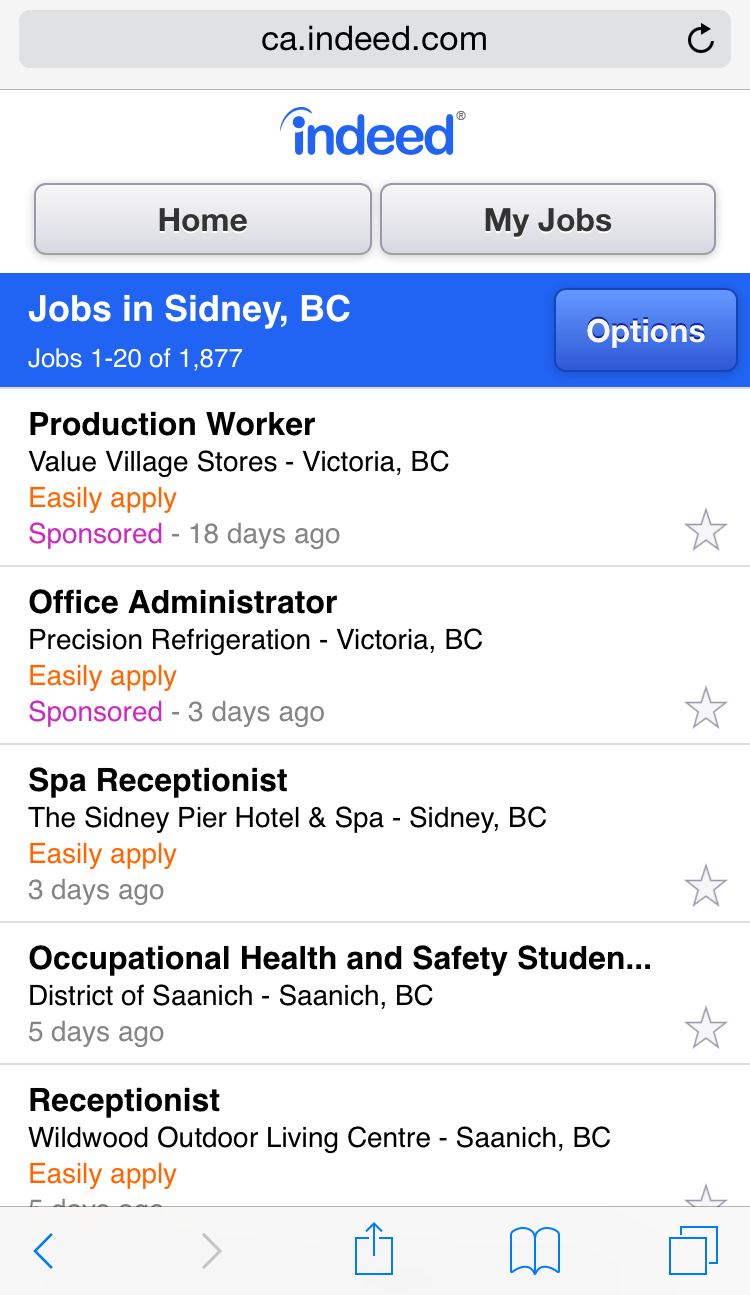The image size is (750, 1295).
Task: Click the Indeed logo
Action: tap(373, 133)
